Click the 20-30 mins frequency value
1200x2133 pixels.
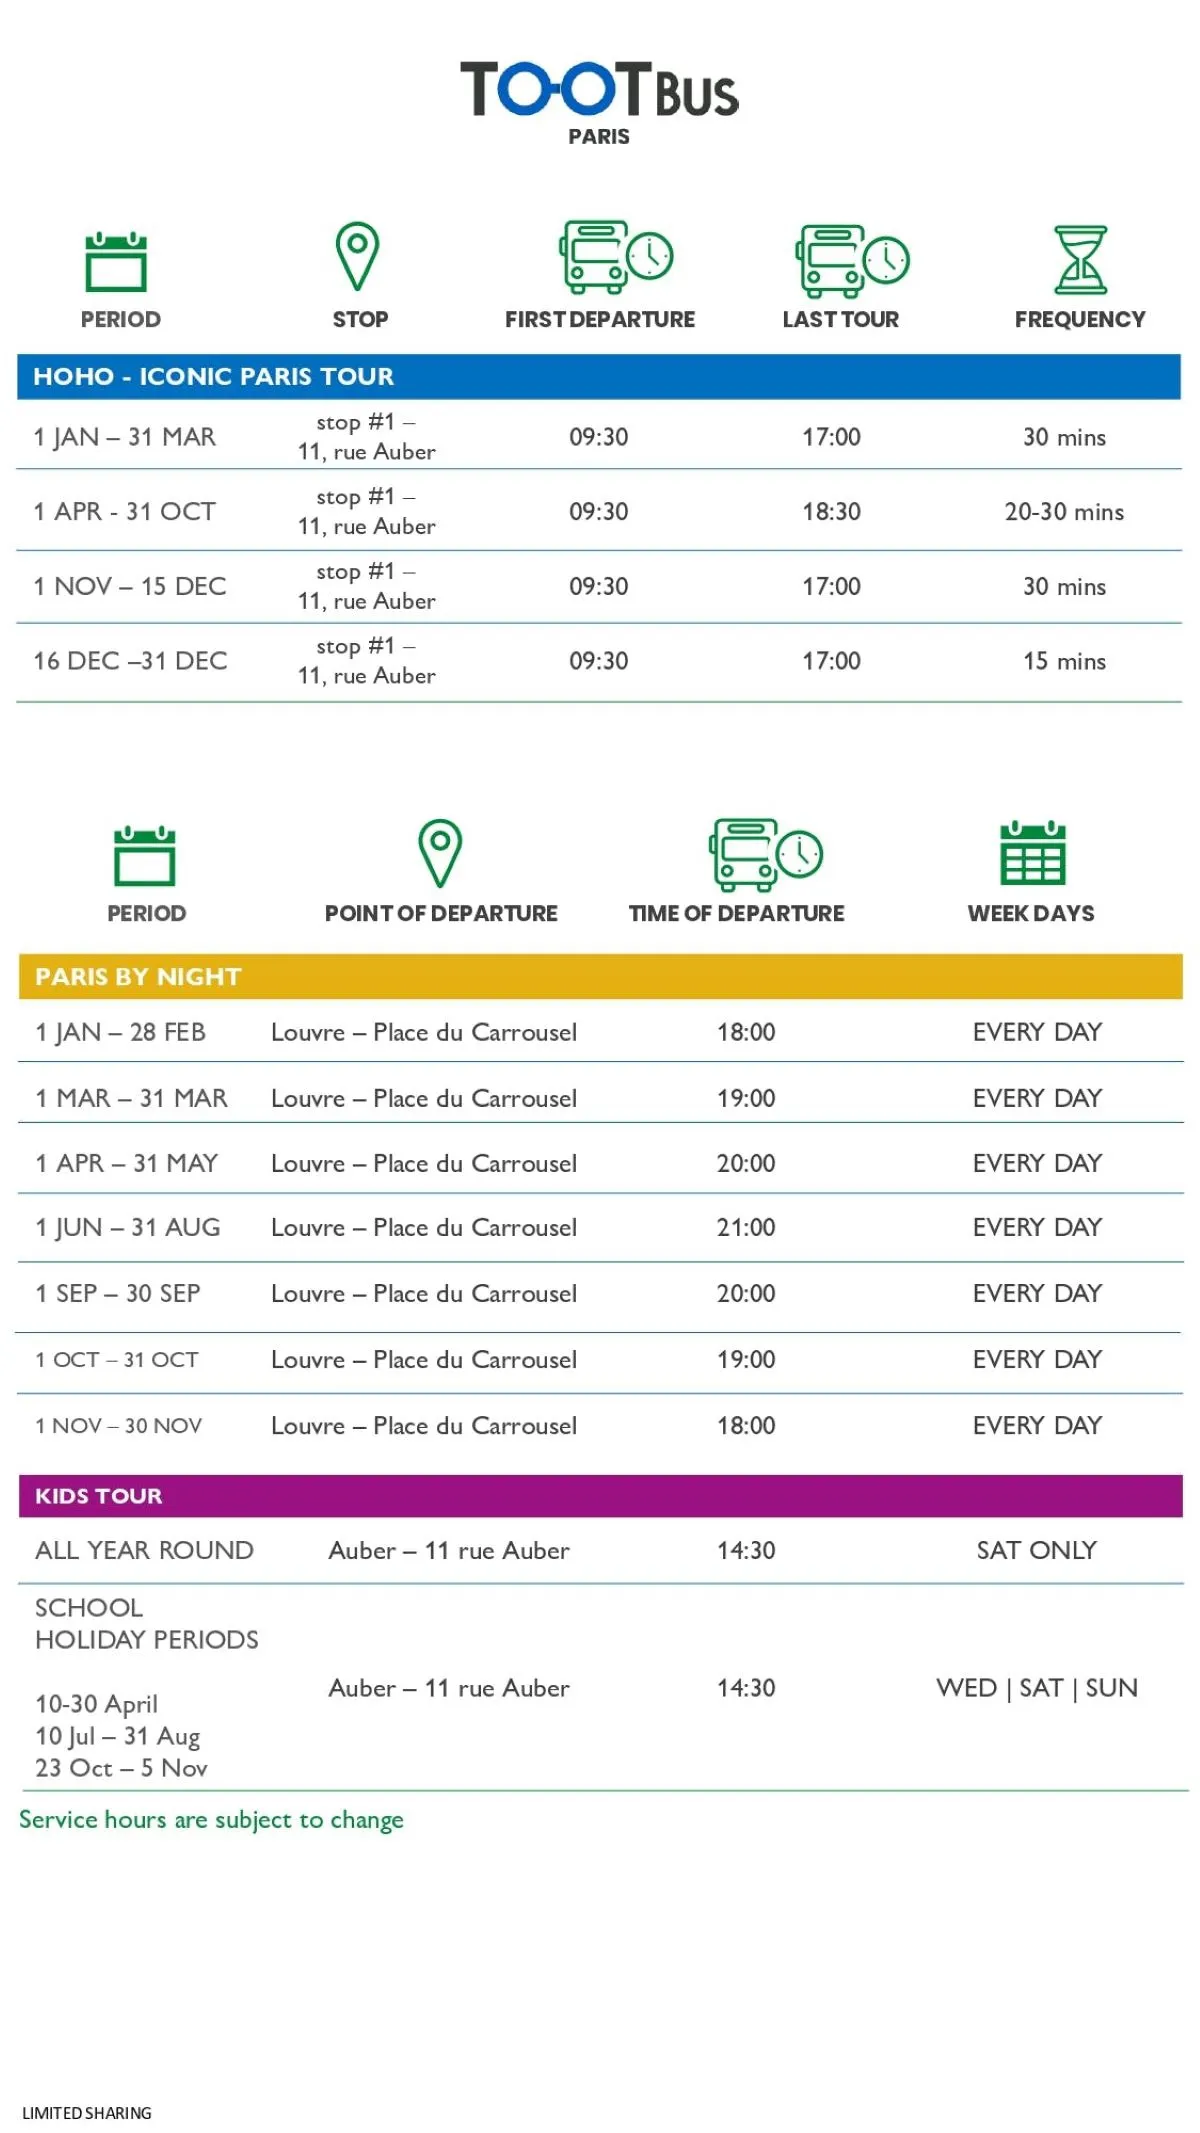(x=1064, y=512)
